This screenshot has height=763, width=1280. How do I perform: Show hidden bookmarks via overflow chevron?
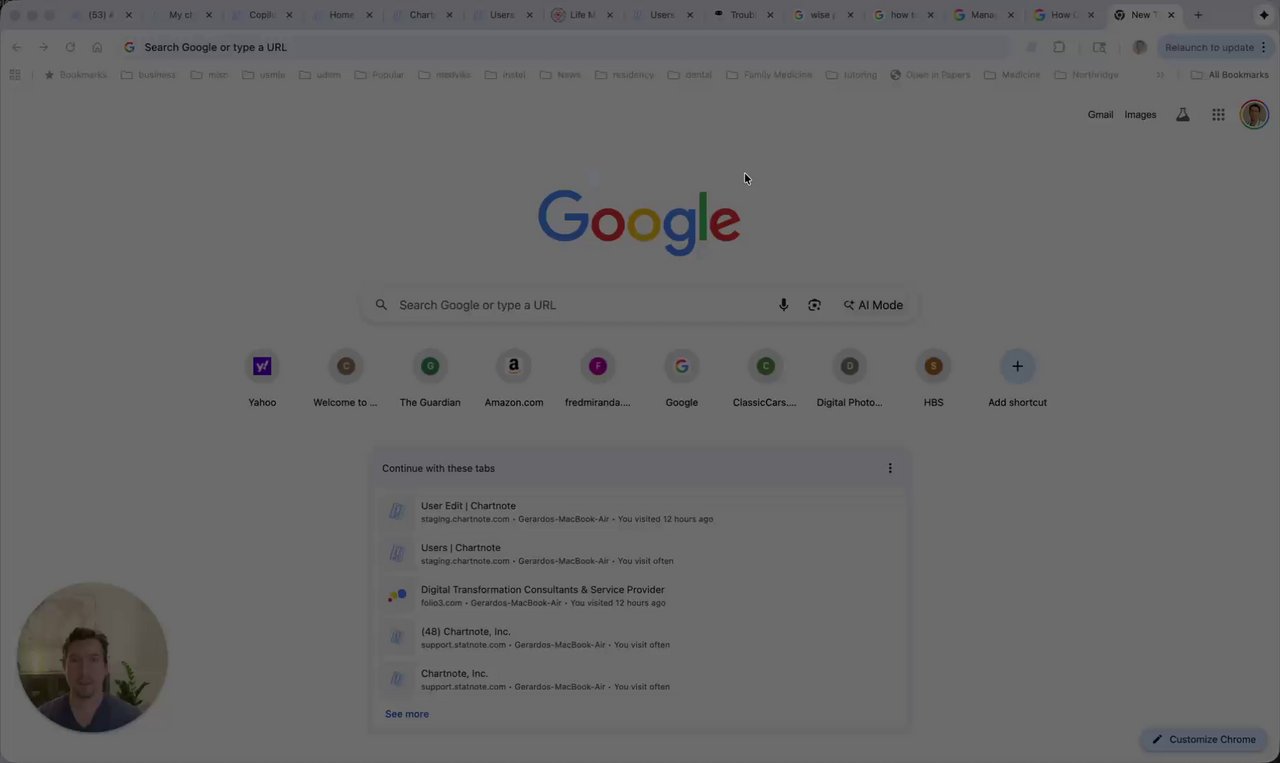pos(1160,75)
